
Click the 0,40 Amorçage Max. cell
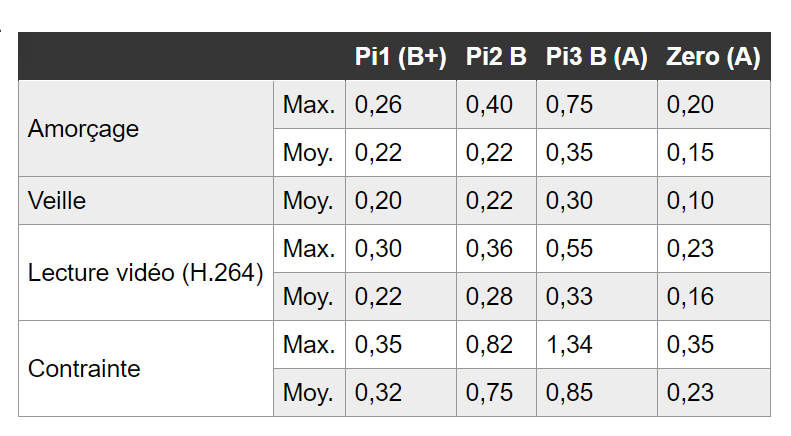489,105
